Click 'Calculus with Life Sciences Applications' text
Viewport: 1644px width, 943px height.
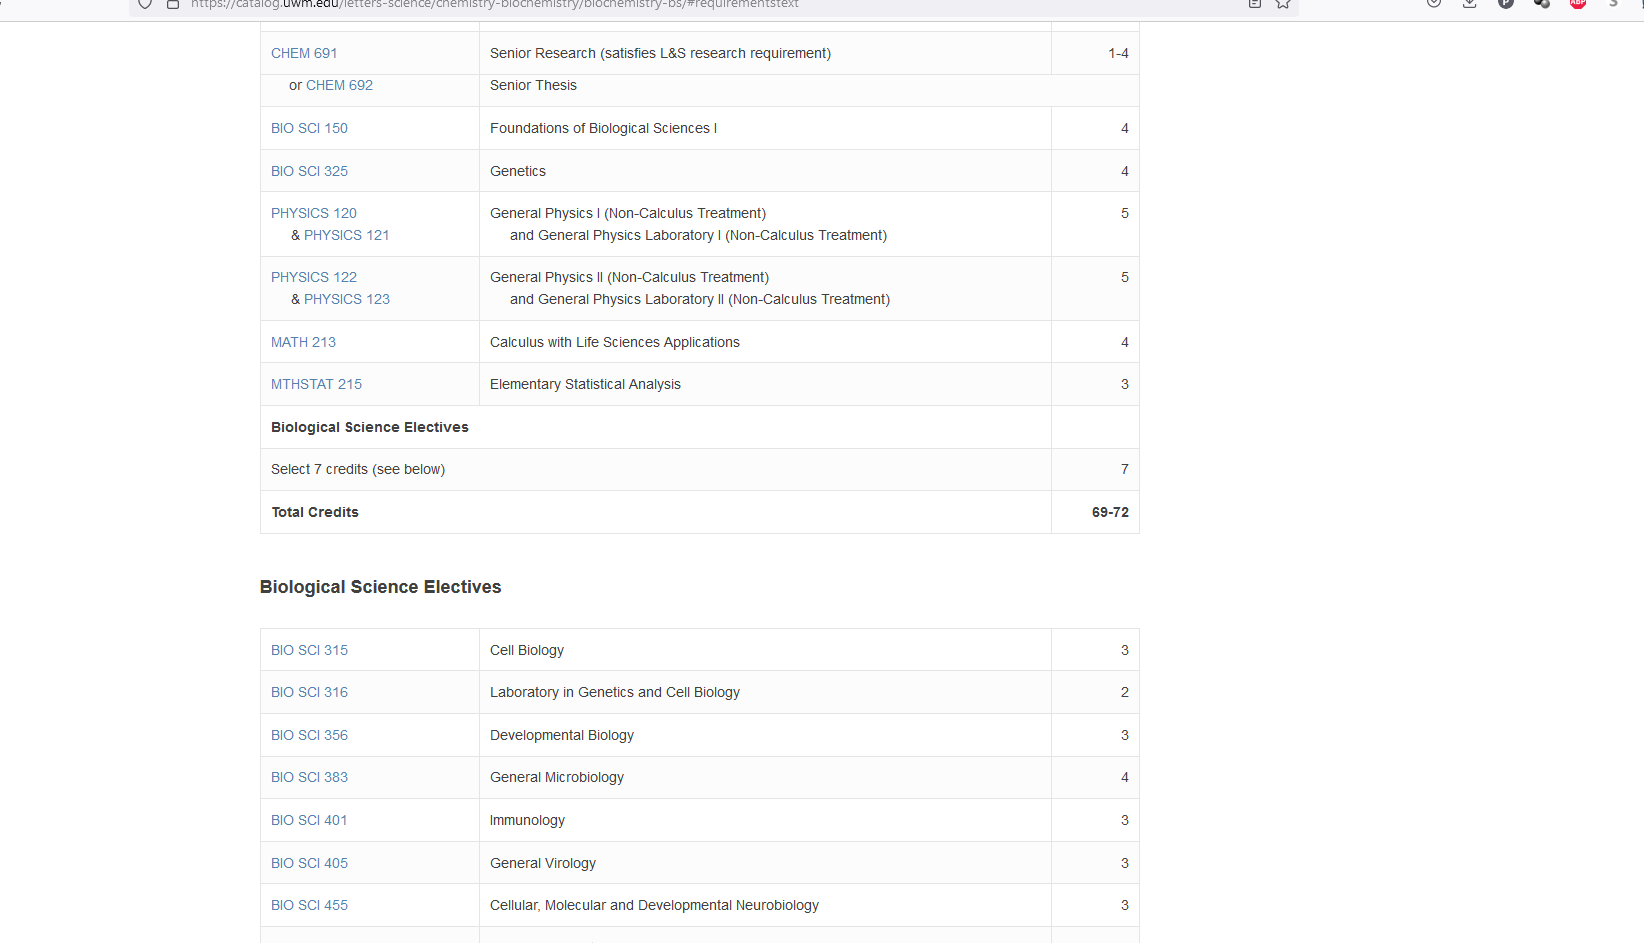tap(615, 342)
